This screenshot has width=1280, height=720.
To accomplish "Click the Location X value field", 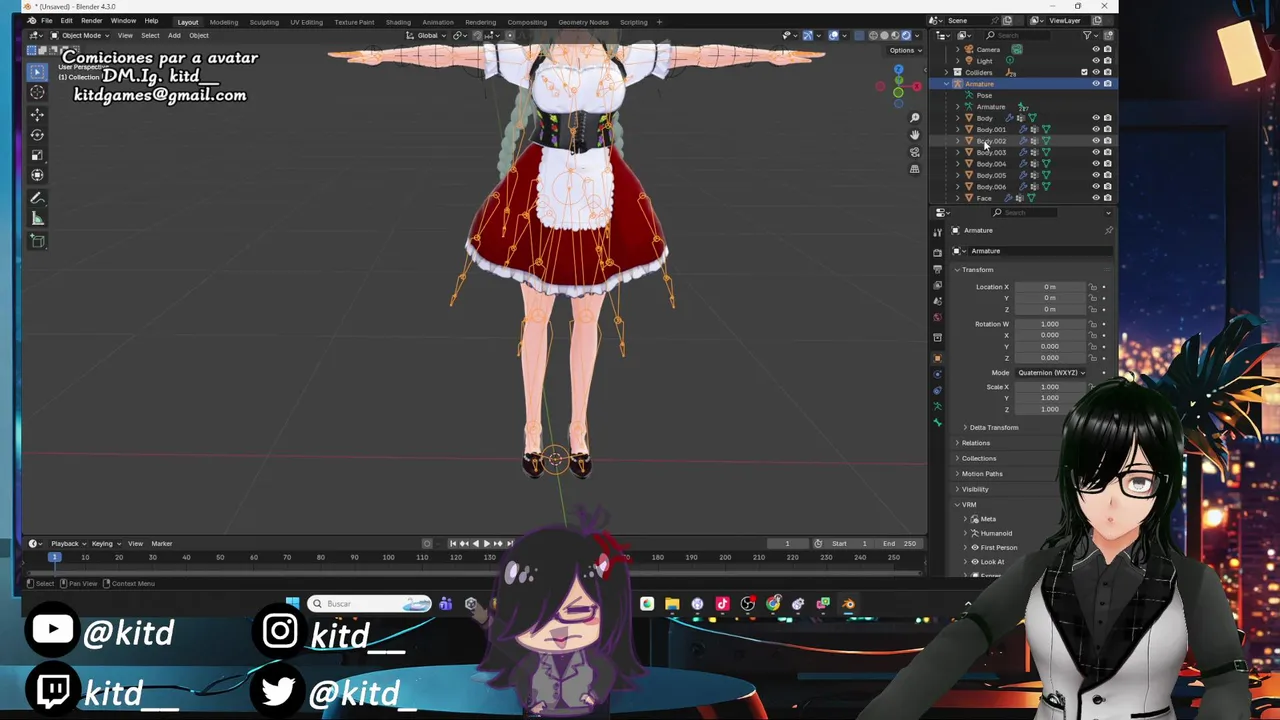I will pos(1050,287).
